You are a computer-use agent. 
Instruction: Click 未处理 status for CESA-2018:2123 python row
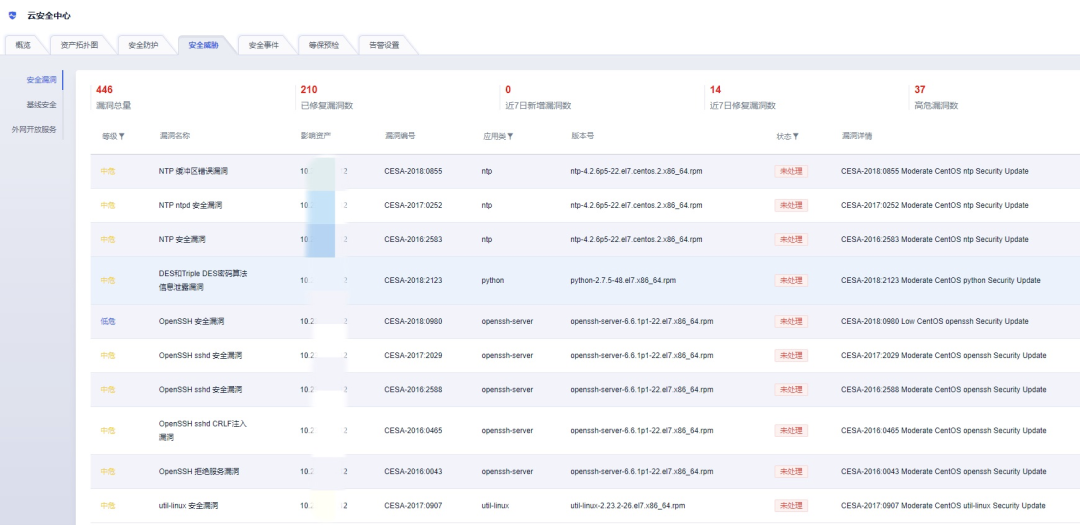(790, 281)
